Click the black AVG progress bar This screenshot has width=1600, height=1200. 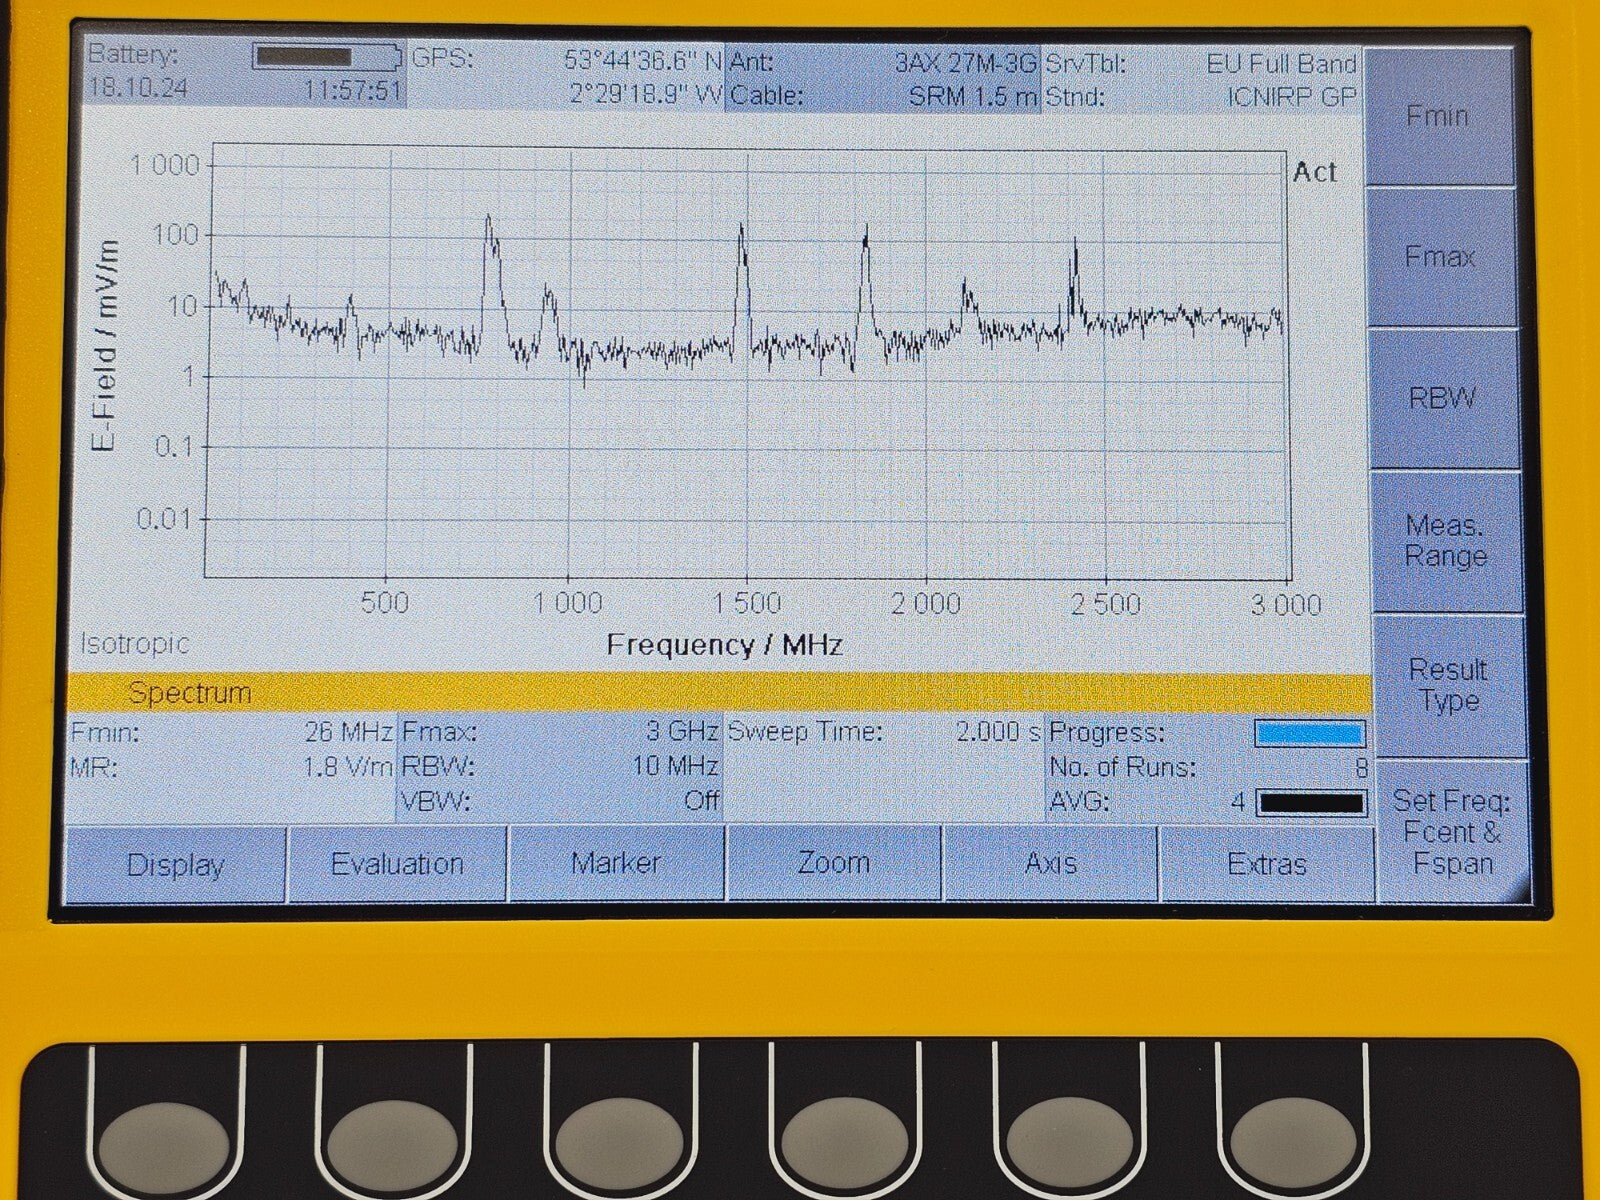[1311, 803]
